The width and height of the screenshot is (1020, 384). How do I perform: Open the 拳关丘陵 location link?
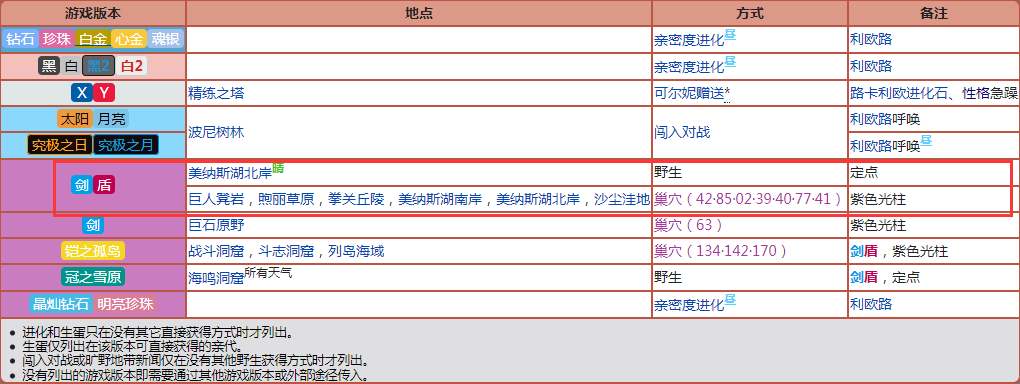[x=356, y=200]
